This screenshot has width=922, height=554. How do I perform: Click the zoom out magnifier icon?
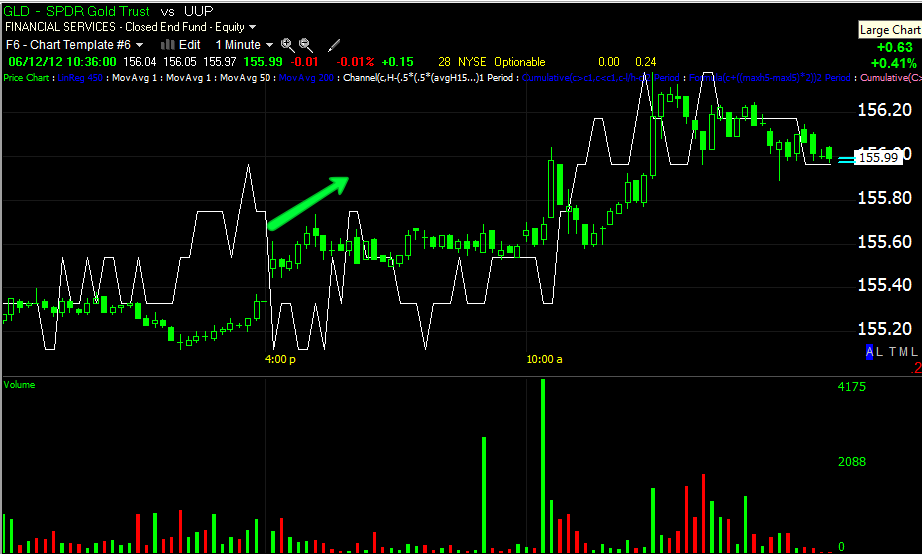[x=306, y=45]
